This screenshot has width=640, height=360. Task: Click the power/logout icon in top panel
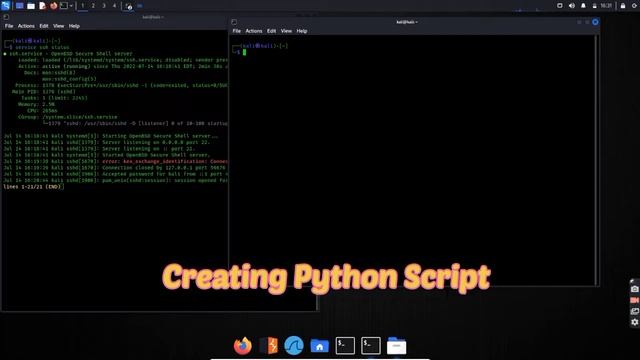pyautogui.click(x=635, y=6)
